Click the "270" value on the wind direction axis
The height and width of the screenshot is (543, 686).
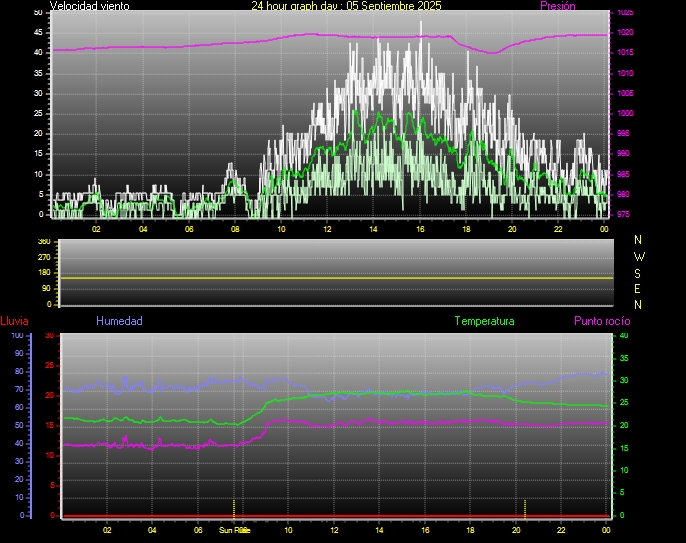pos(44,257)
